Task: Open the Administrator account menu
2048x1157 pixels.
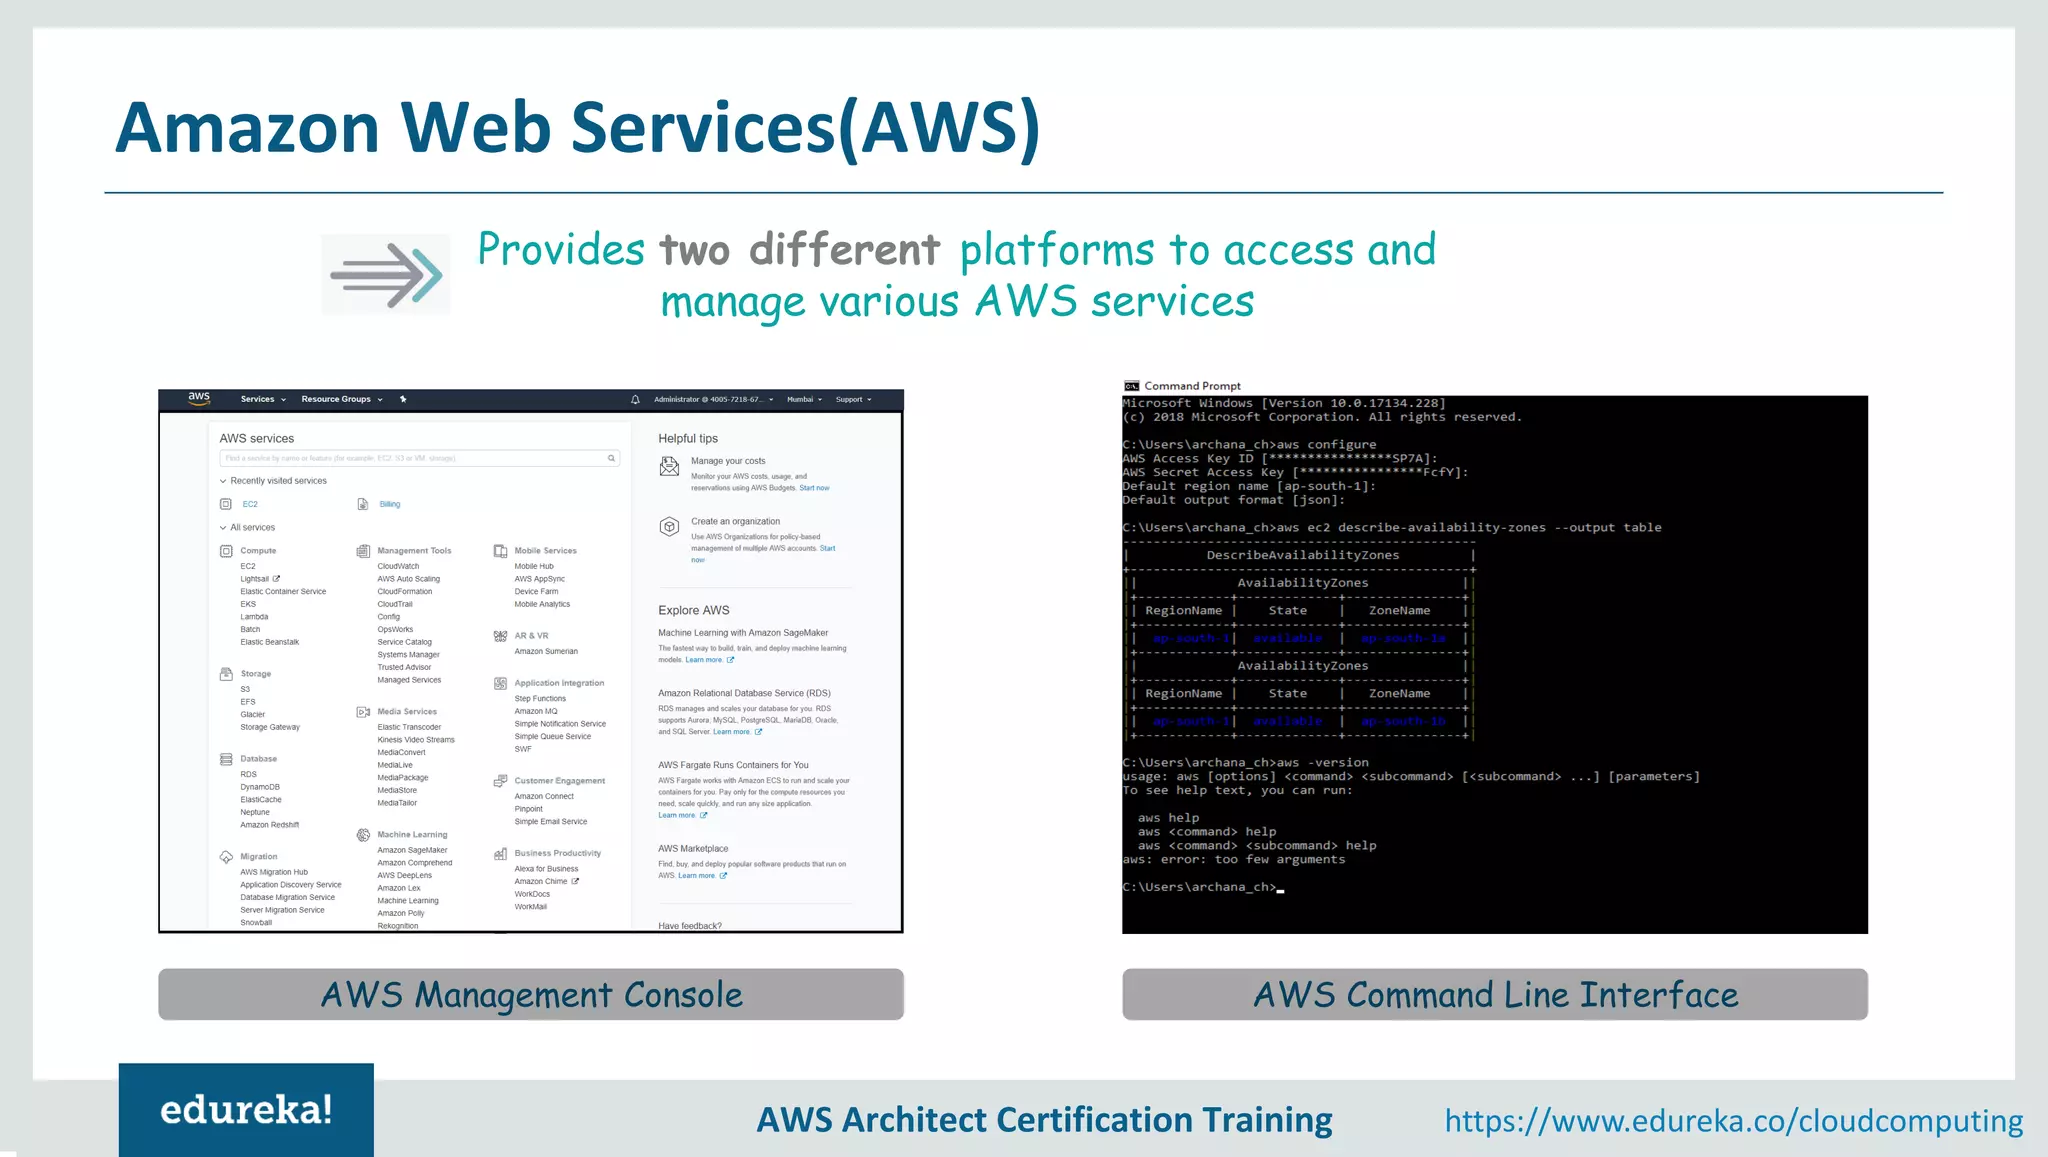Action: pyautogui.click(x=713, y=399)
